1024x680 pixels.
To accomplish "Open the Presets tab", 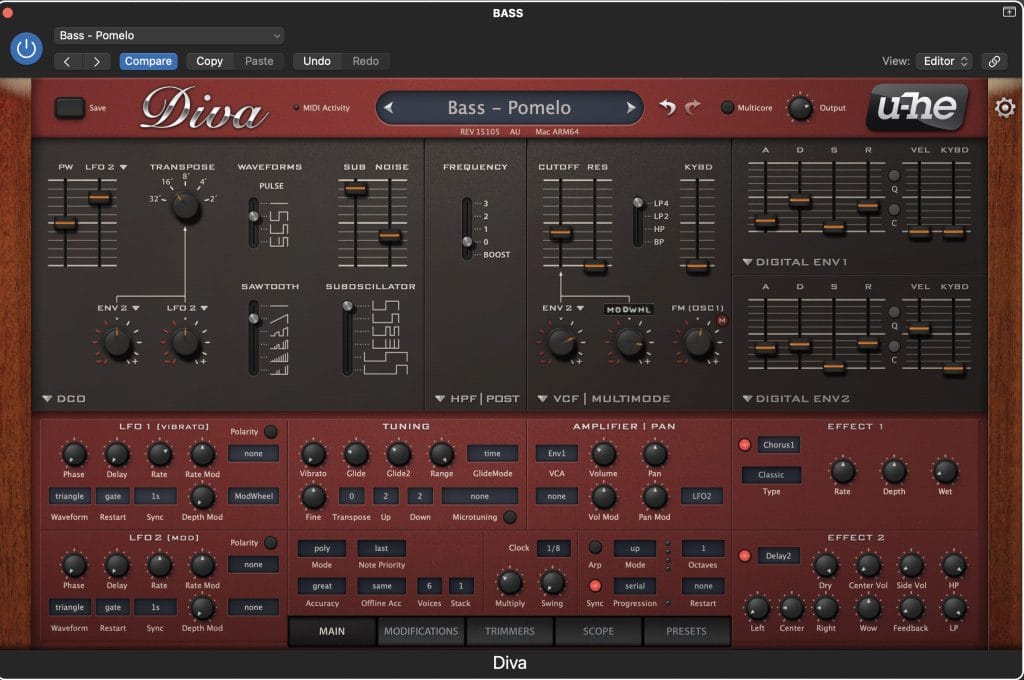I will (685, 631).
